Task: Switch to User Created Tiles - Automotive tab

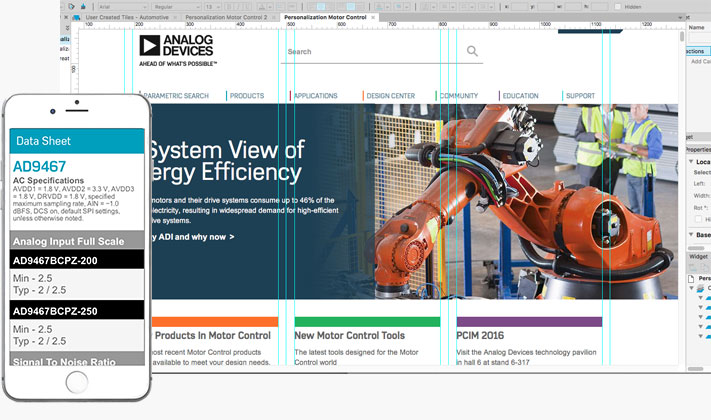Action: [x=124, y=18]
